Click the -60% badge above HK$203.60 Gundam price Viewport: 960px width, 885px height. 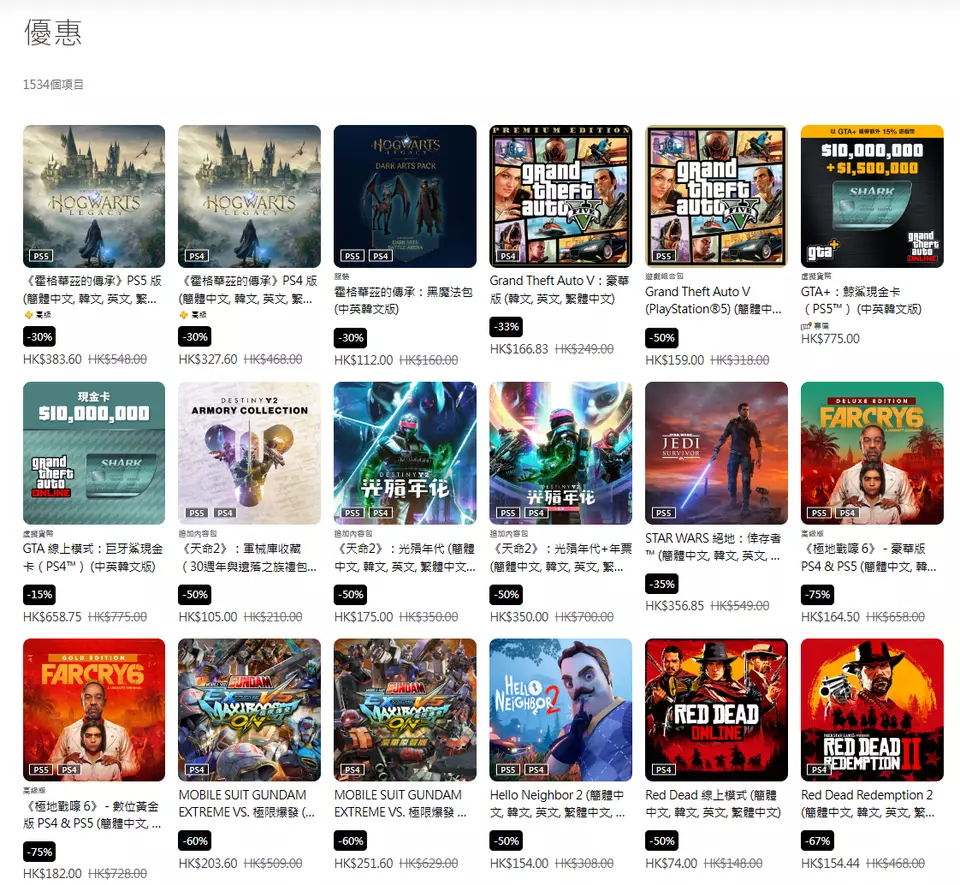196,841
